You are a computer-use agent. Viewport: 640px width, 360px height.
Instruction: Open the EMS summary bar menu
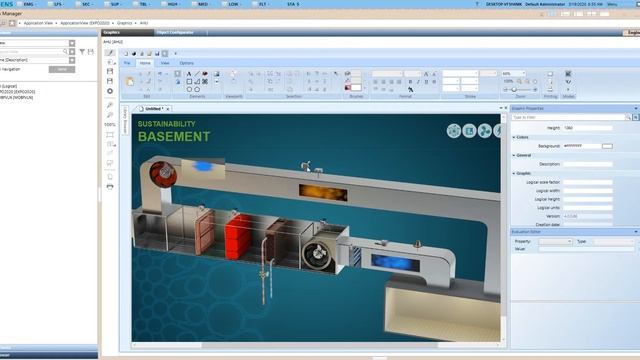pos(29,4)
